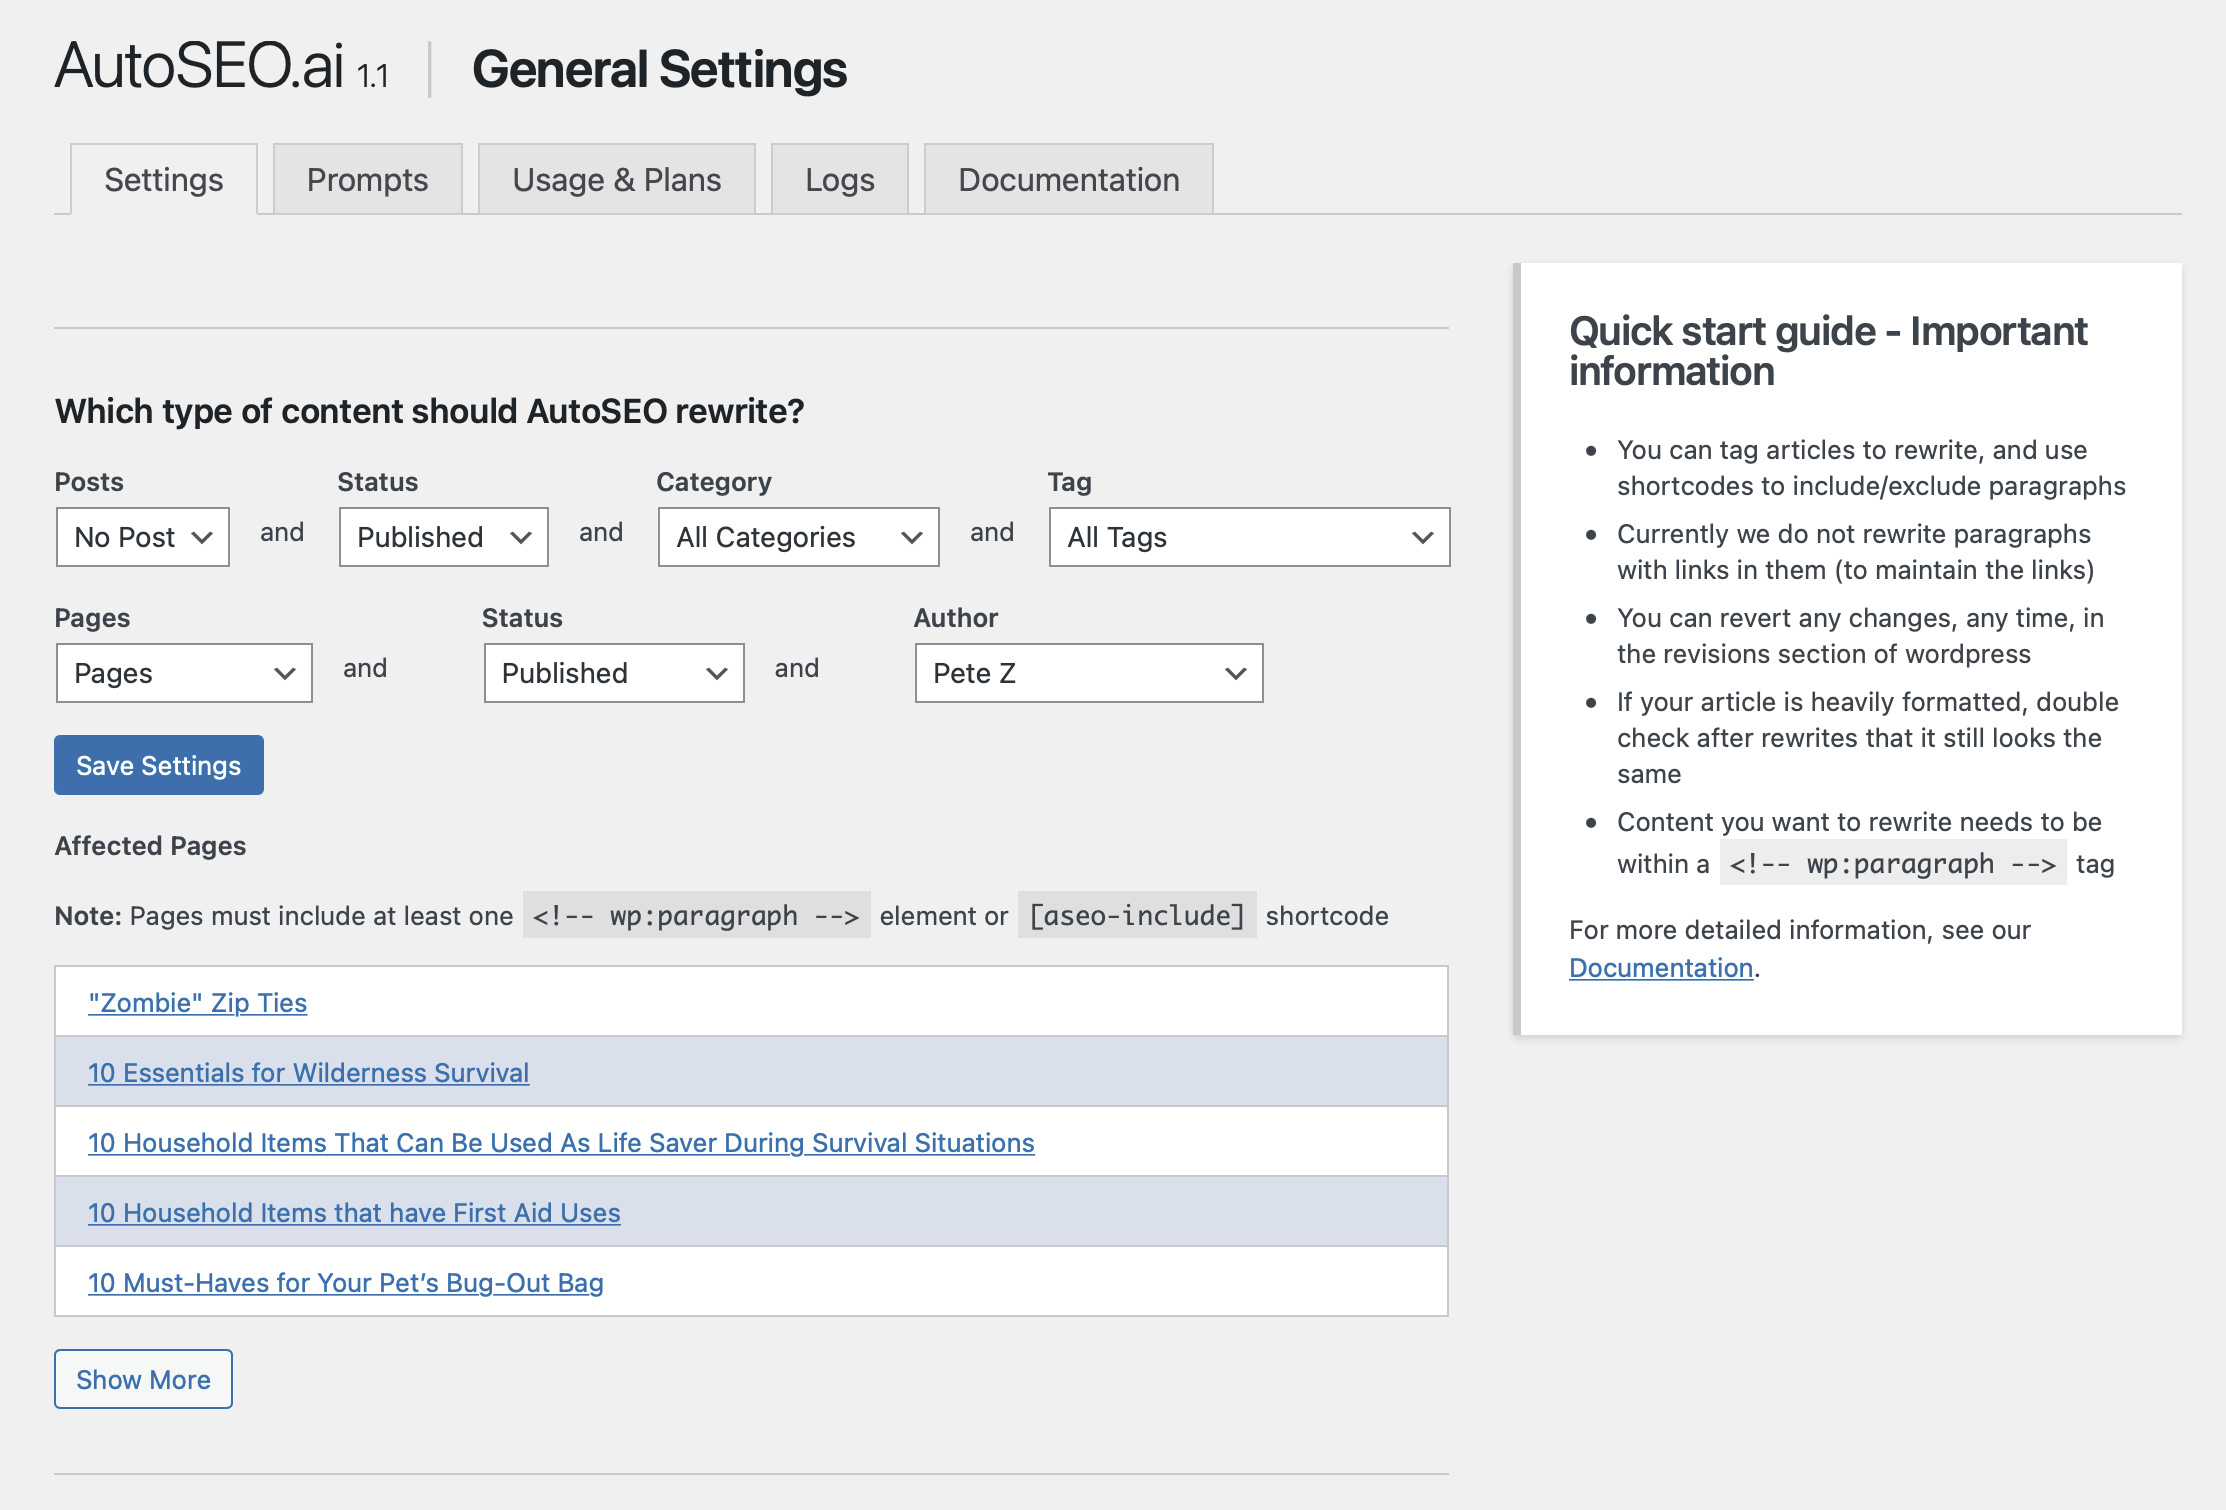Expand the Pages Status Published dropdown
Viewport: 2226px width, 1510px height.
click(x=614, y=673)
